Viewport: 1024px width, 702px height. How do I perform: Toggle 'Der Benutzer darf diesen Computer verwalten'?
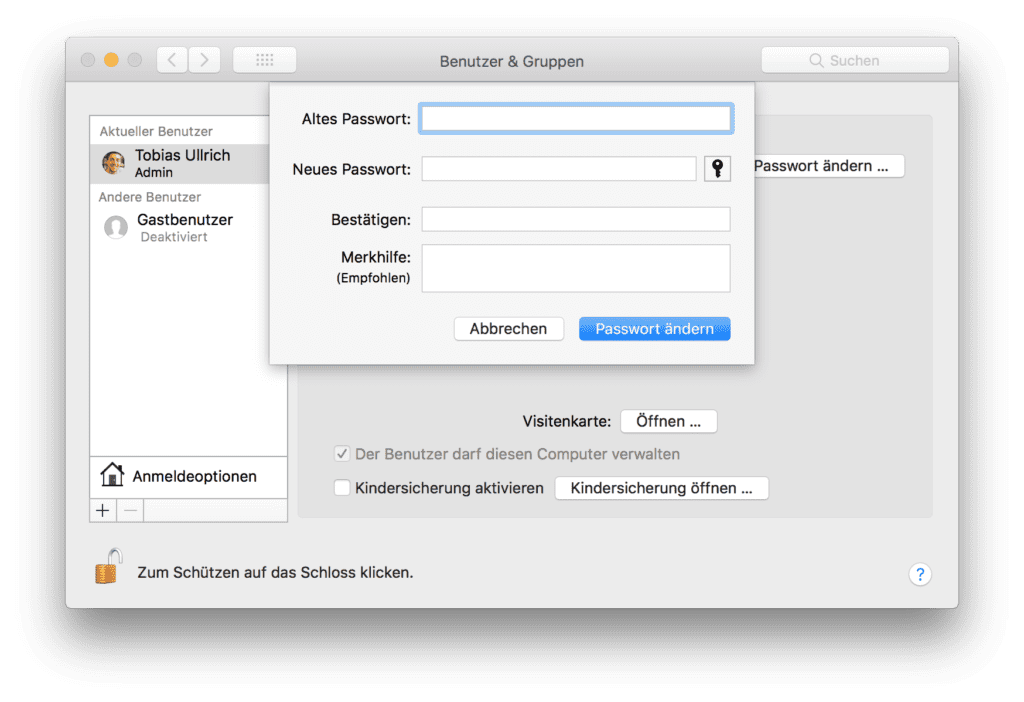(342, 454)
